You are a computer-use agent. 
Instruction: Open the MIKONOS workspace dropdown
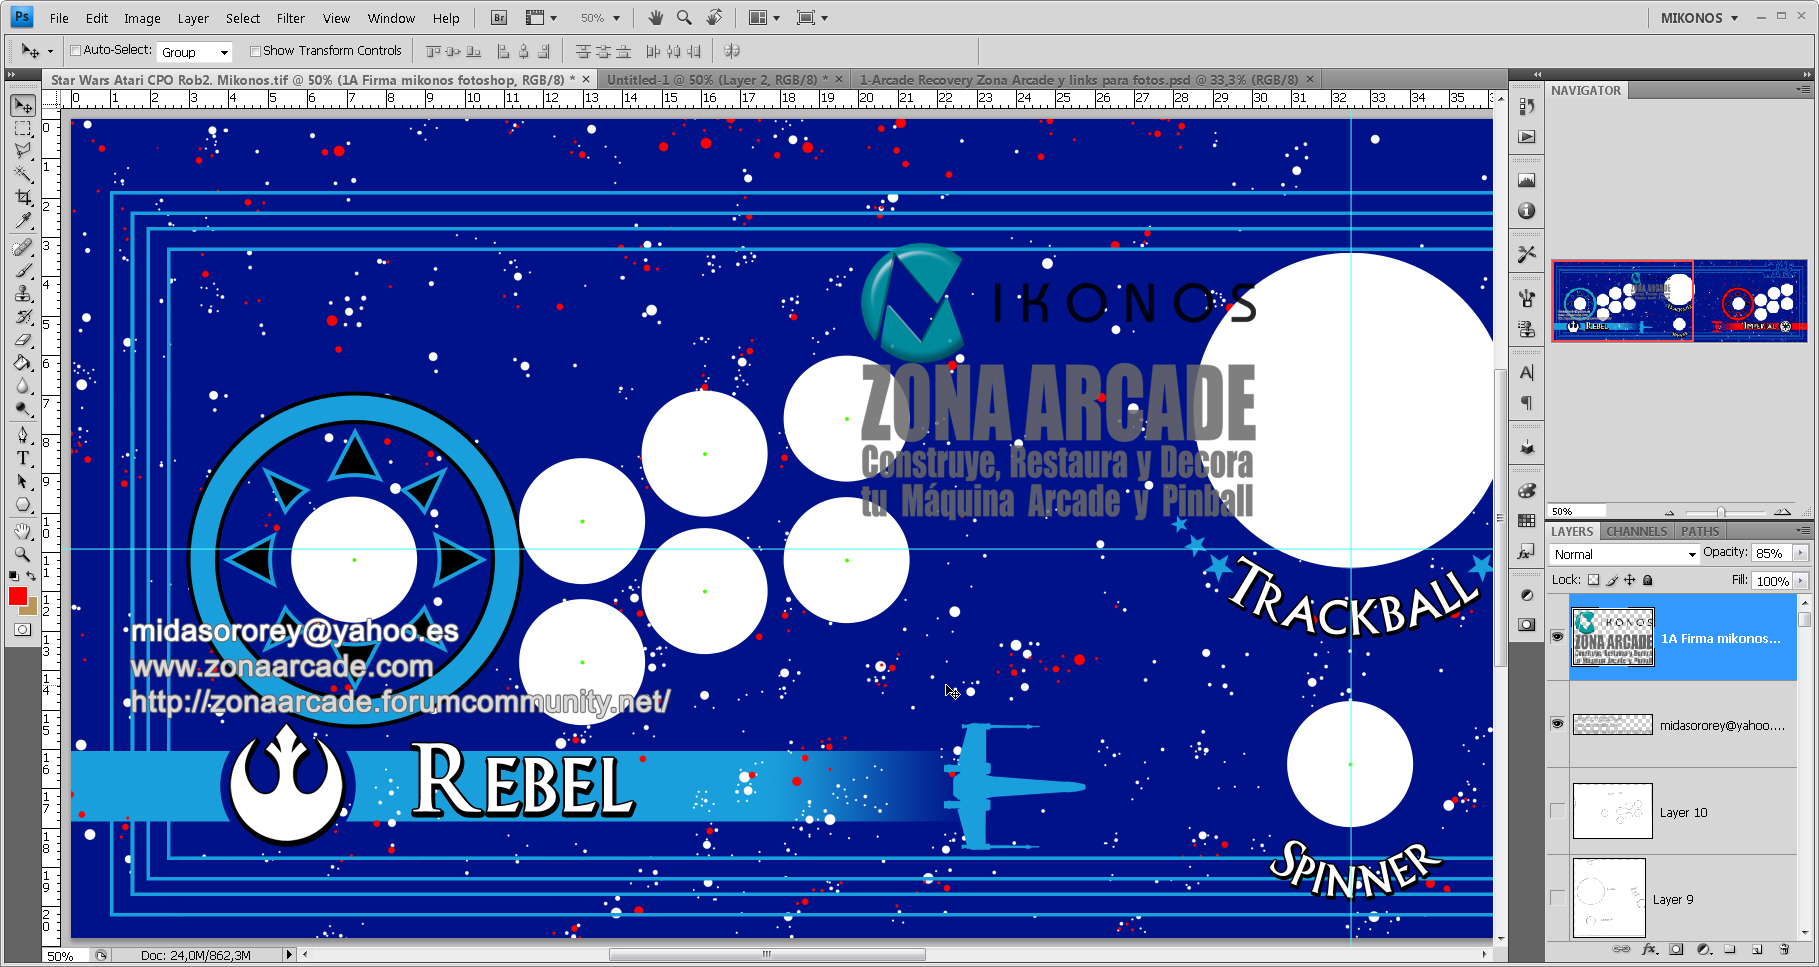coord(1699,18)
